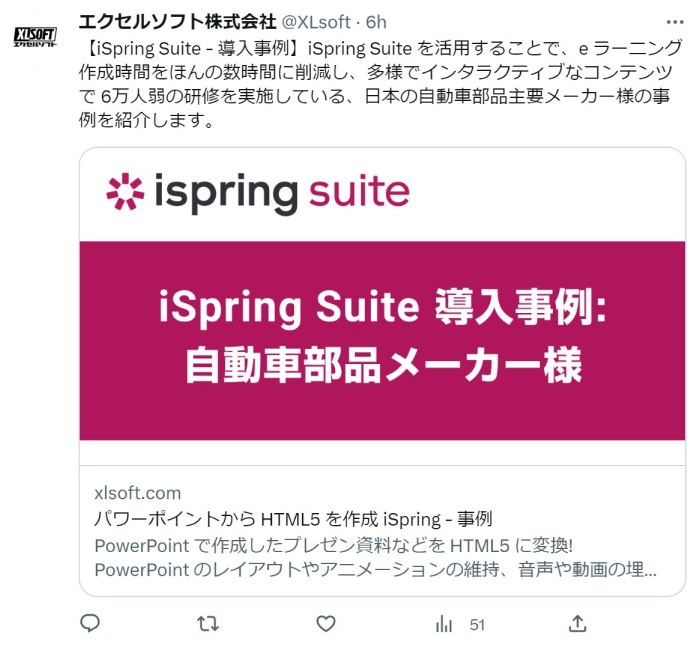Click the 自動車部品メーカー様 headline in banner
Viewport: 700px width, 658px height.
(384, 365)
